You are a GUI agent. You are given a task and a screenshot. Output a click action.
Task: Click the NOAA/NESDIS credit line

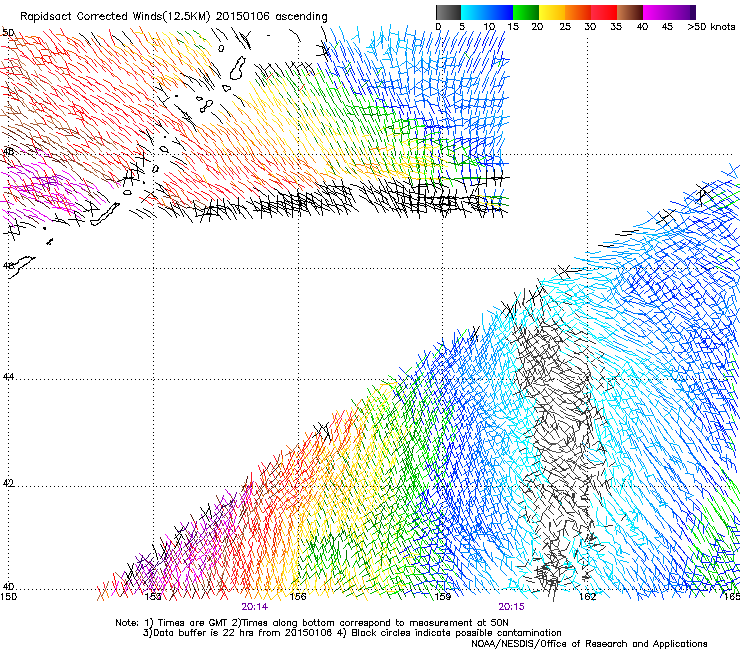click(589, 643)
